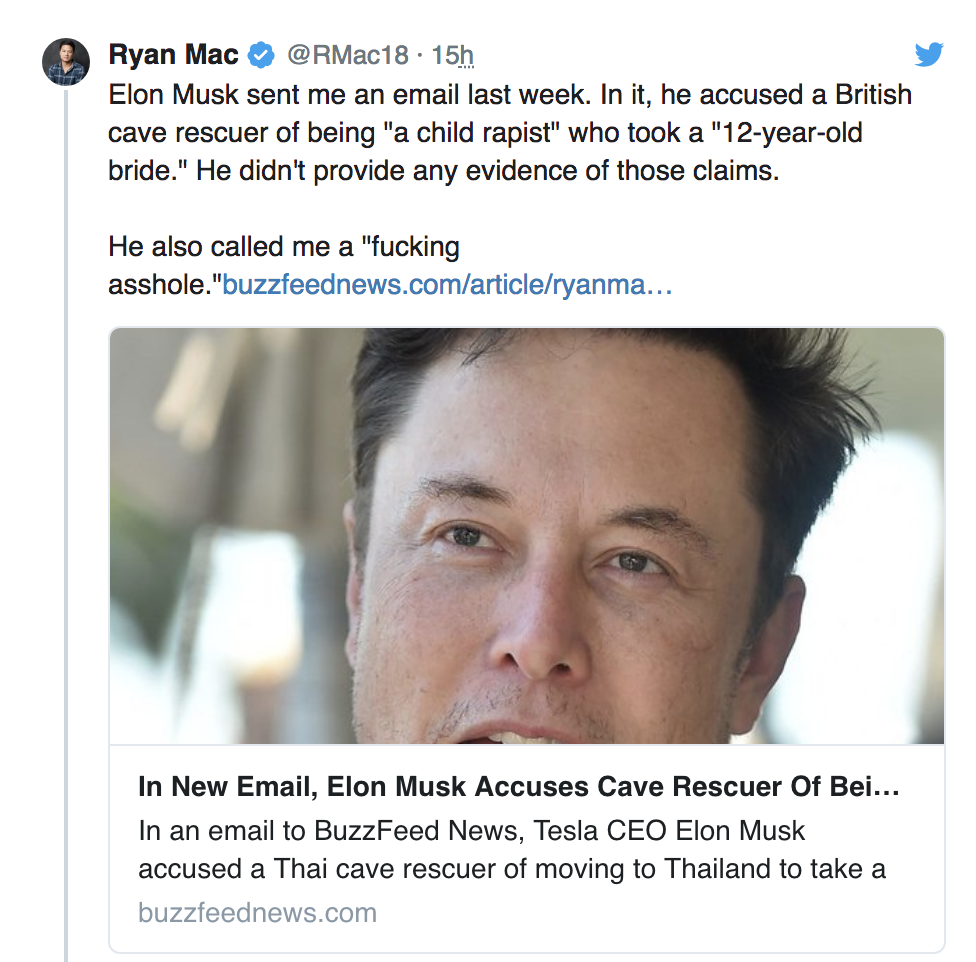Click the article preview photo
Screen dimensions: 976x962
526,536
